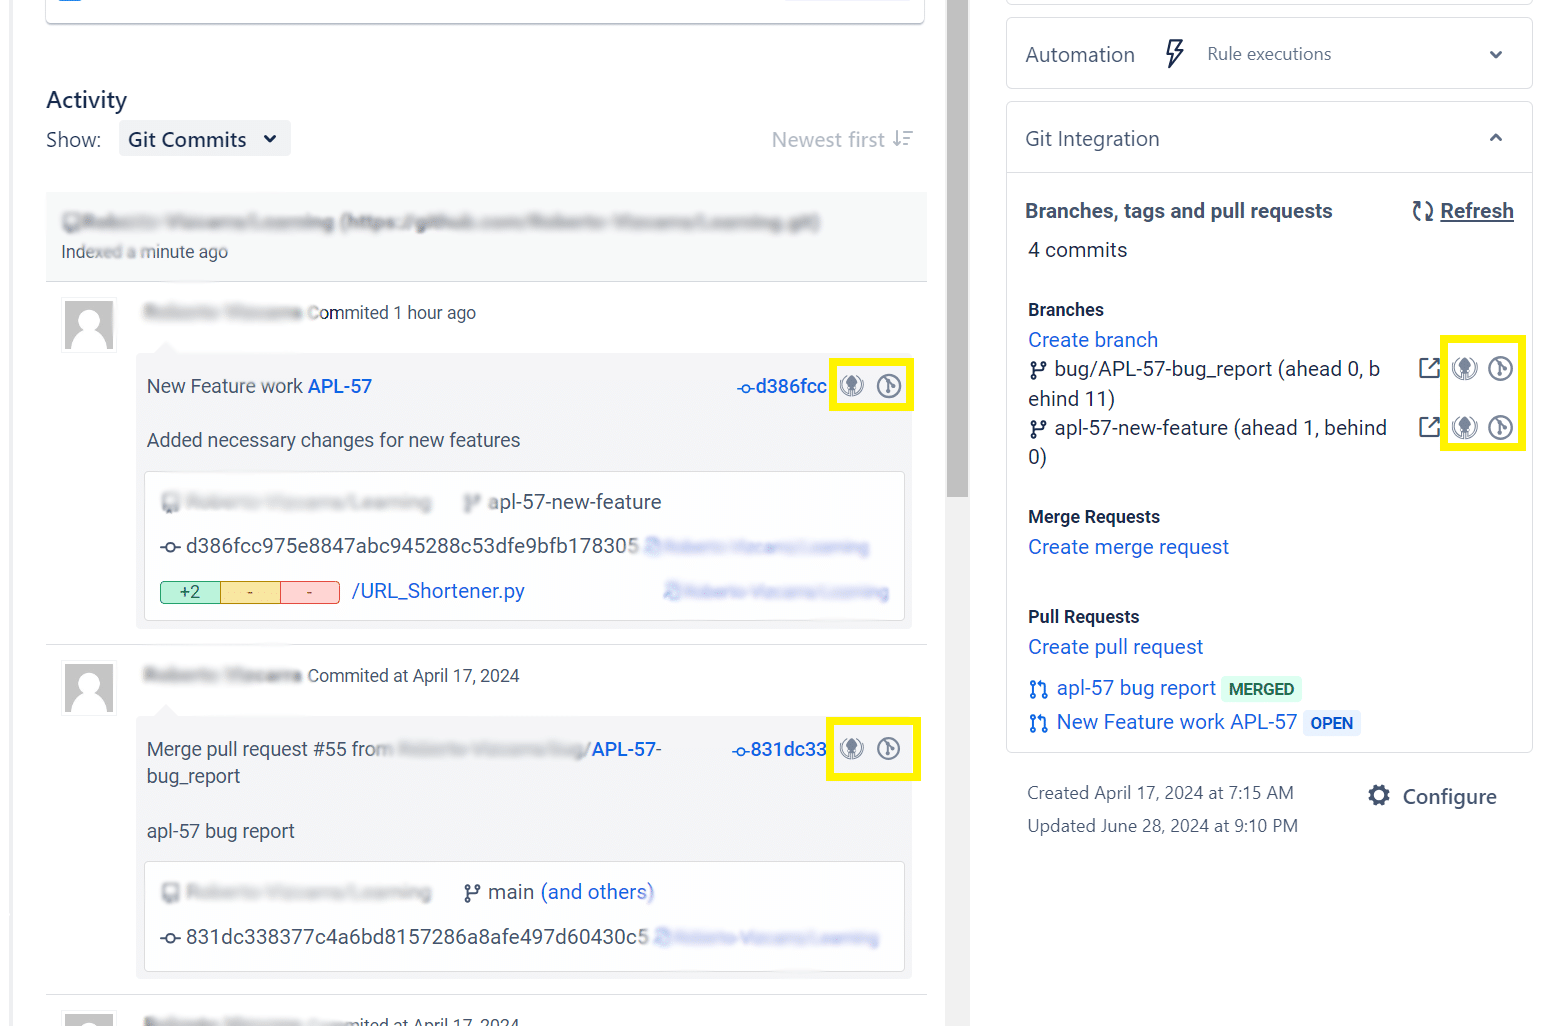Open commit d386fcc in GitKraken via octopus icon

point(852,385)
